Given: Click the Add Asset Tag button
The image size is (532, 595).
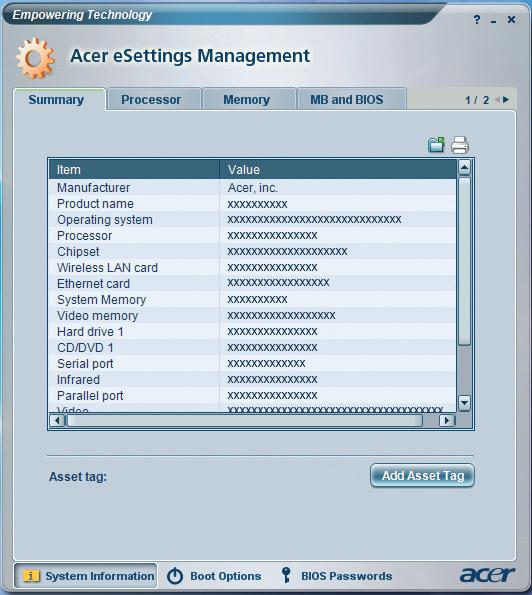Looking at the screenshot, I should (422, 475).
